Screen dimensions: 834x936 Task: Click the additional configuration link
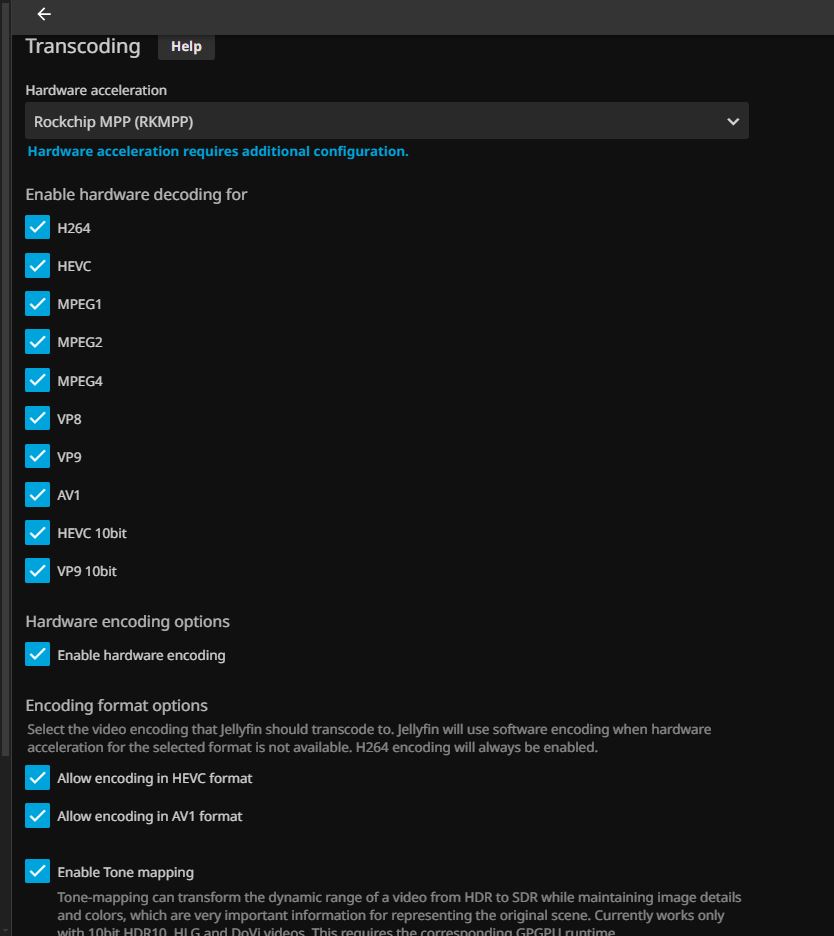[x=218, y=151]
